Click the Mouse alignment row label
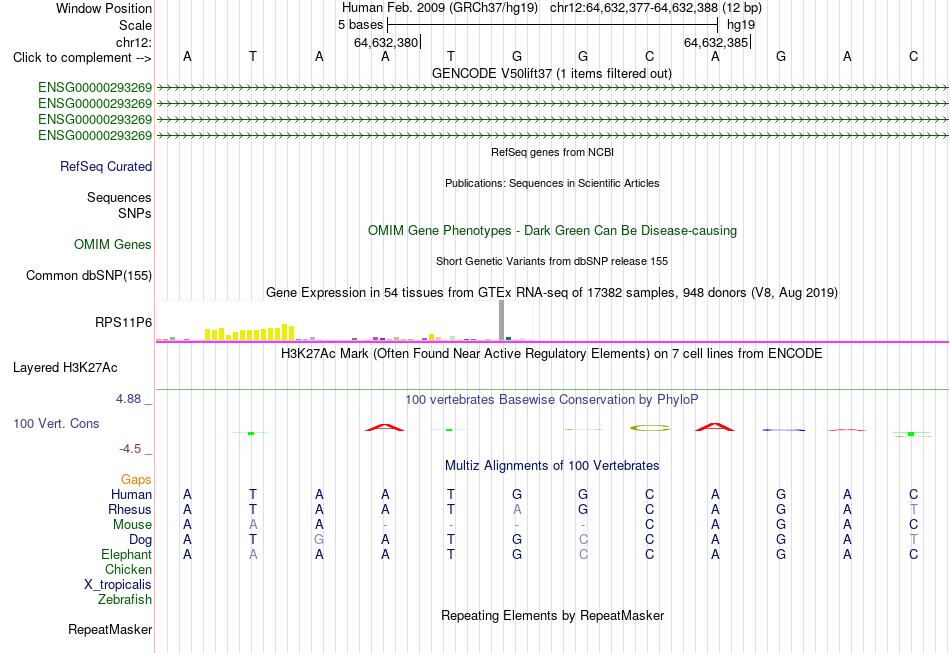The image size is (950, 653). [x=132, y=525]
